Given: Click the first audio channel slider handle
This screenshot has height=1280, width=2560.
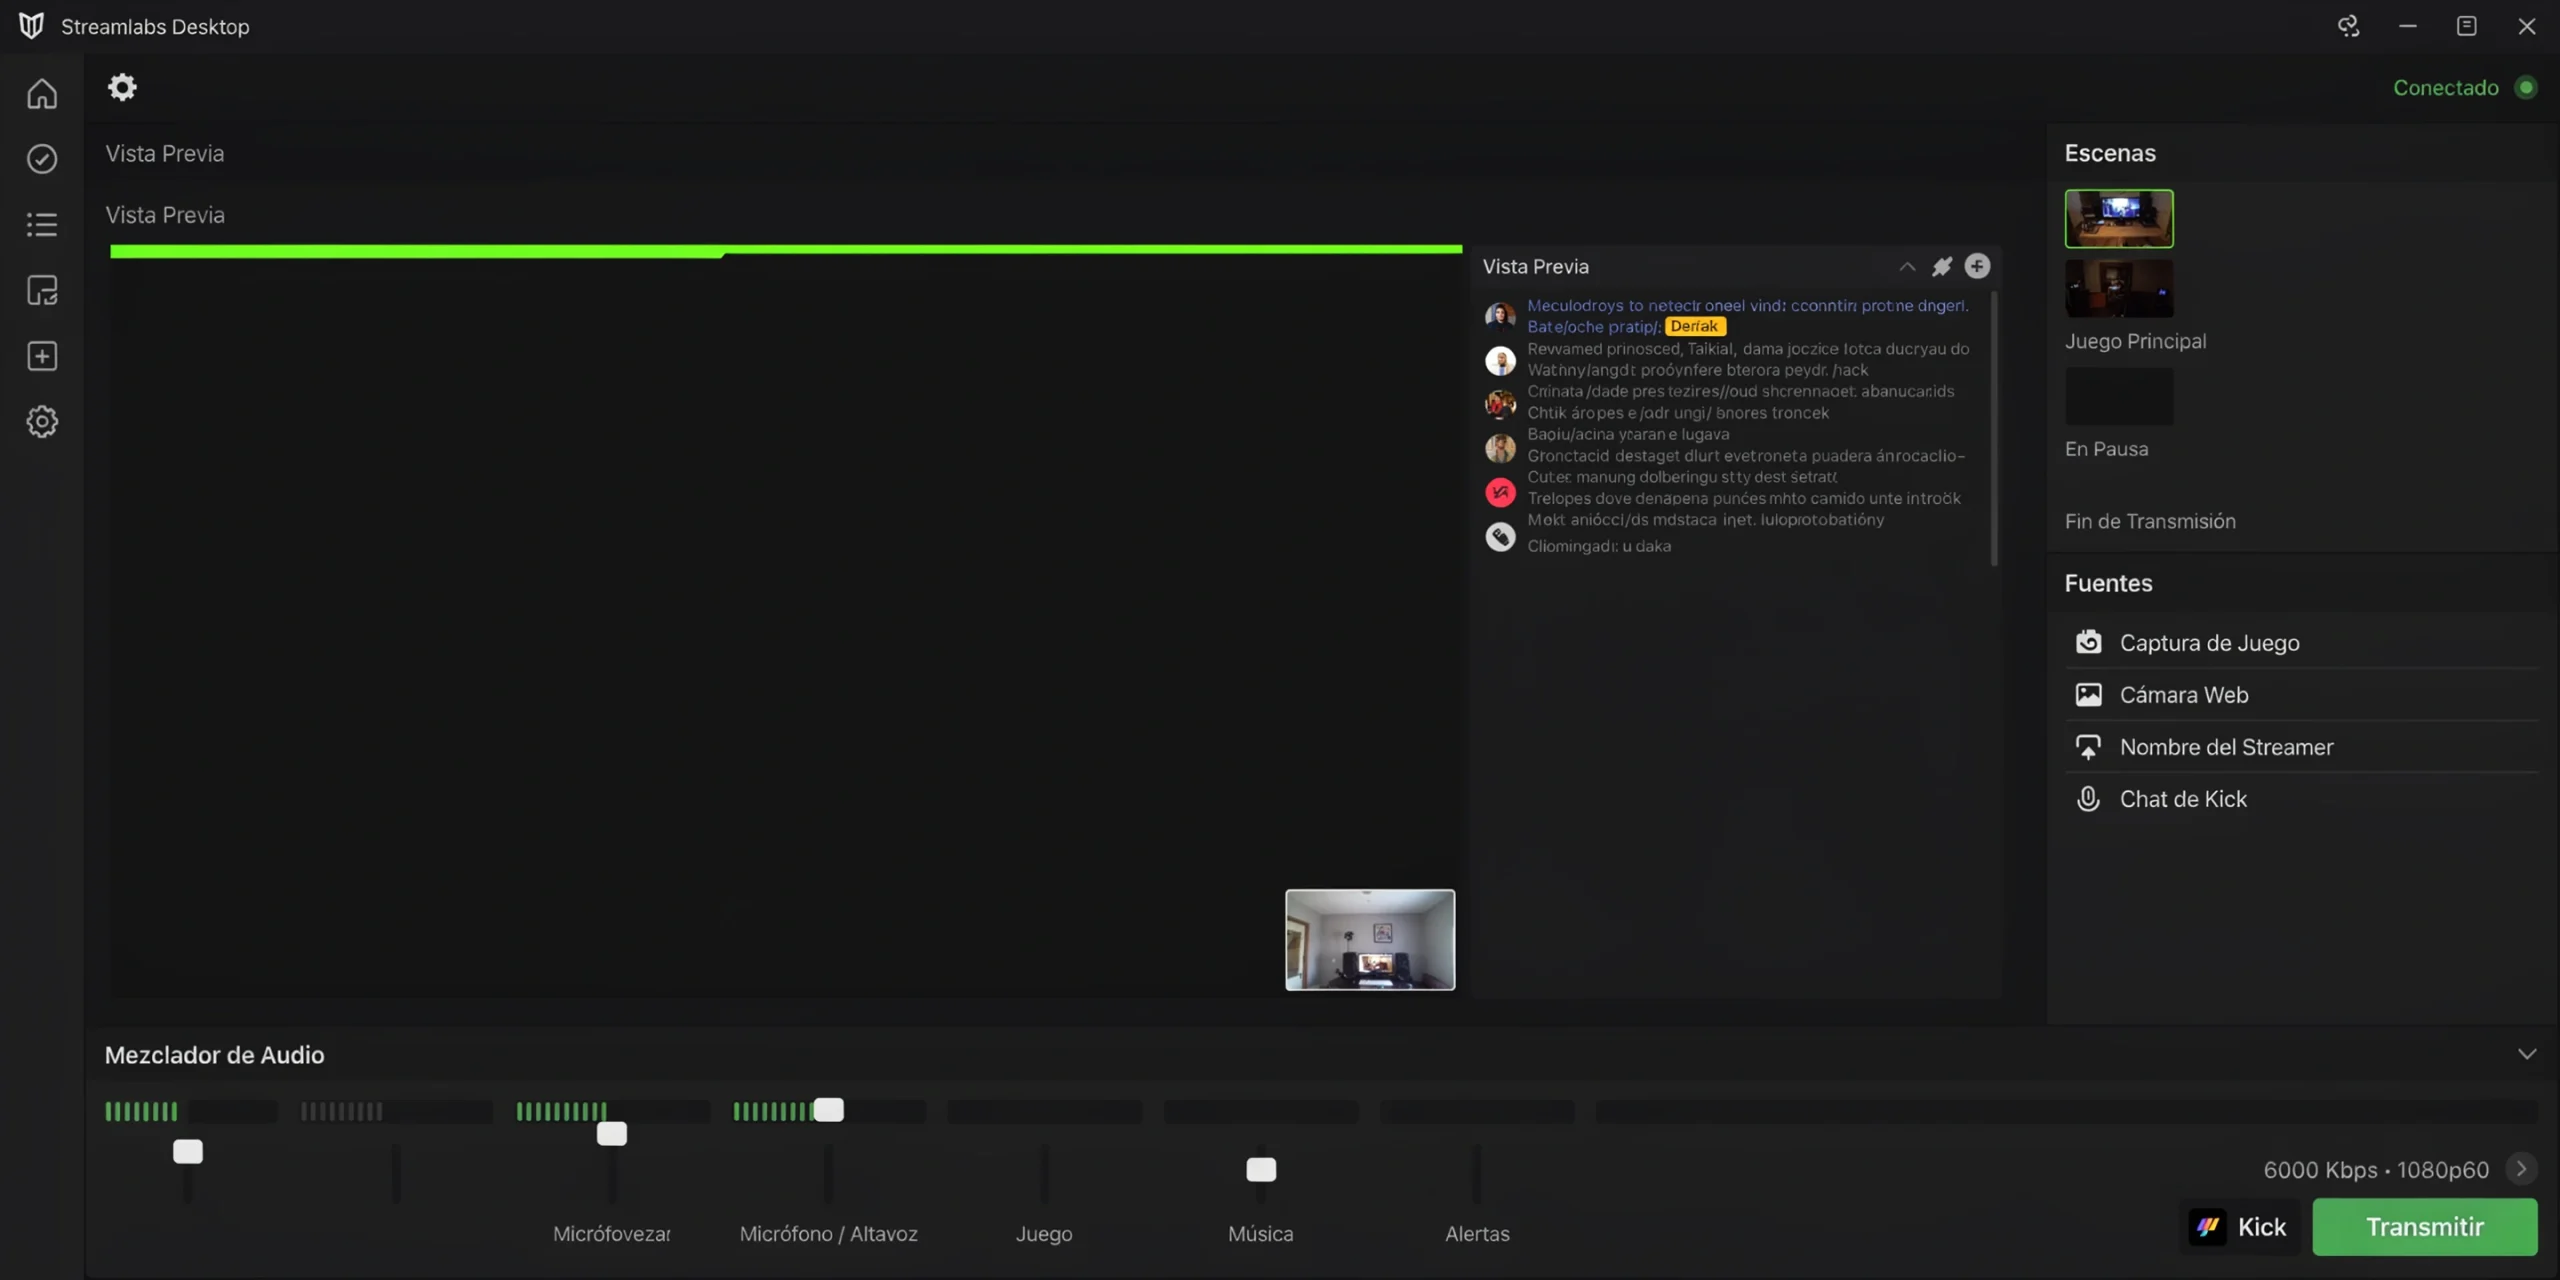Looking at the screenshot, I should coord(188,1151).
